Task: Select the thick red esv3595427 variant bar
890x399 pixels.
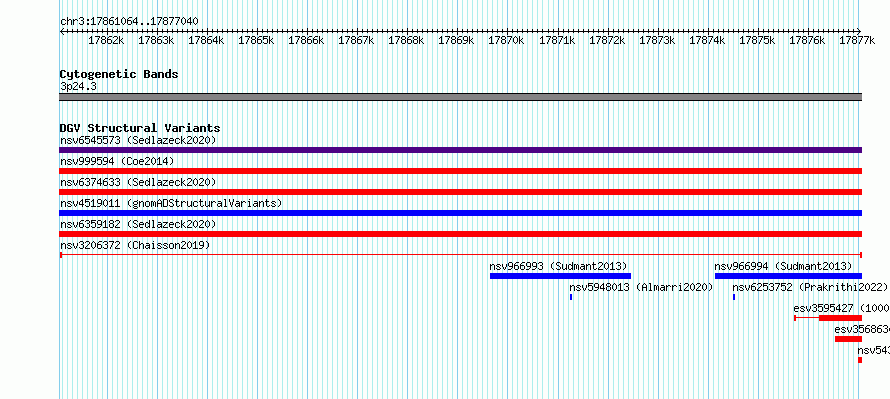Action: [840, 318]
